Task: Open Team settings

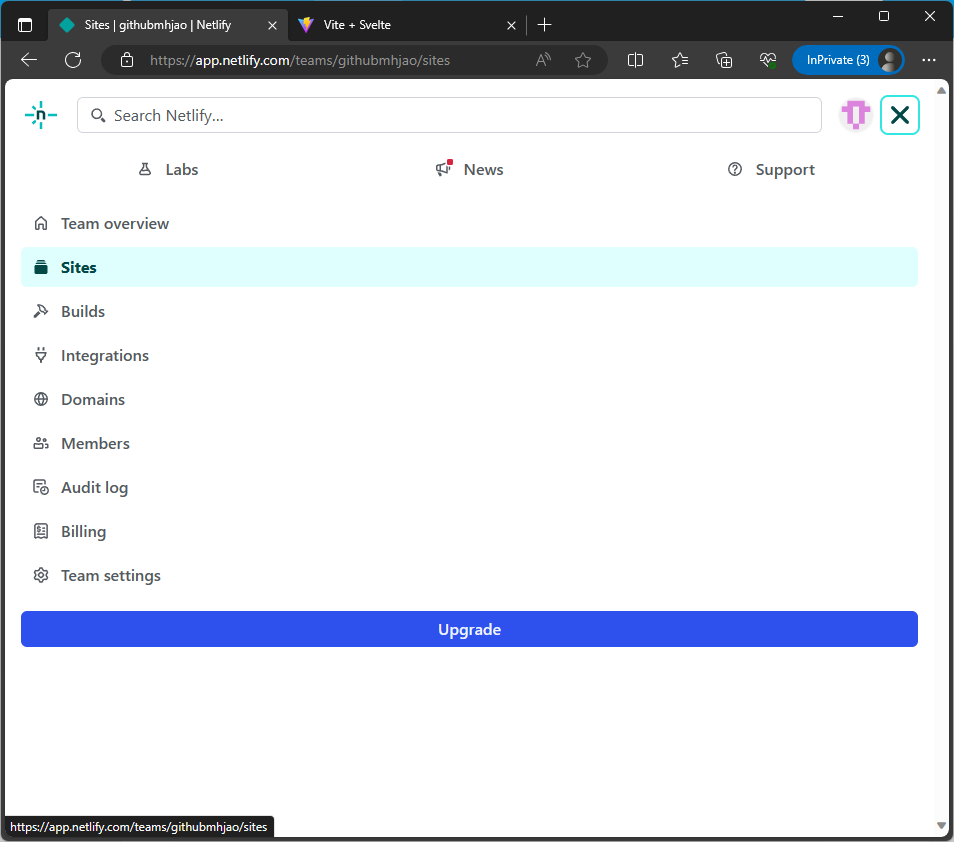Action: pos(469,575)
